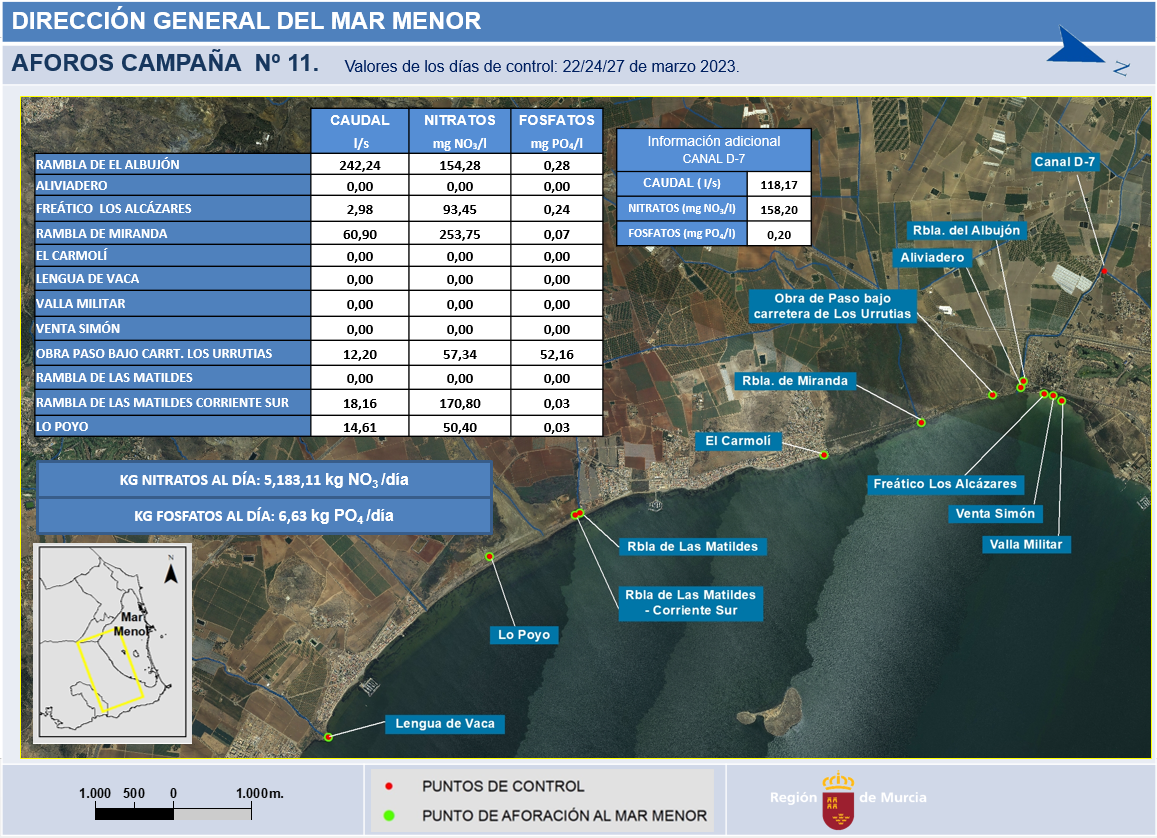Click PUNTO DE AFORACIÓN AL MAR MENOR text
Screen dimensions: 1157x838
point(564,816)
